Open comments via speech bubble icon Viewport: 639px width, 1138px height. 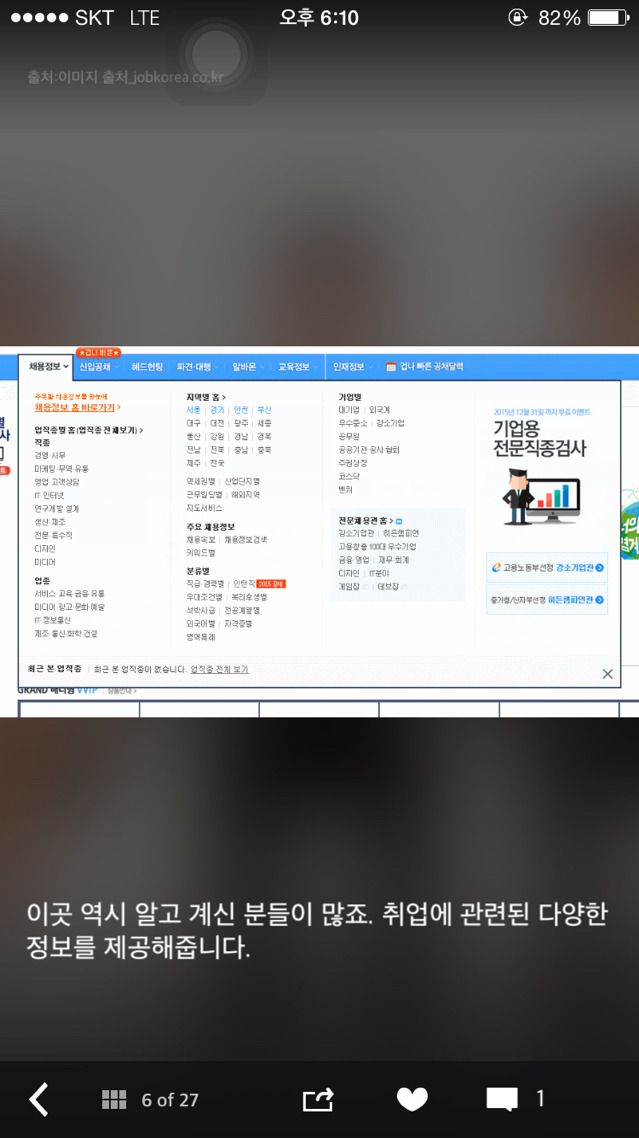point(502,1100)
